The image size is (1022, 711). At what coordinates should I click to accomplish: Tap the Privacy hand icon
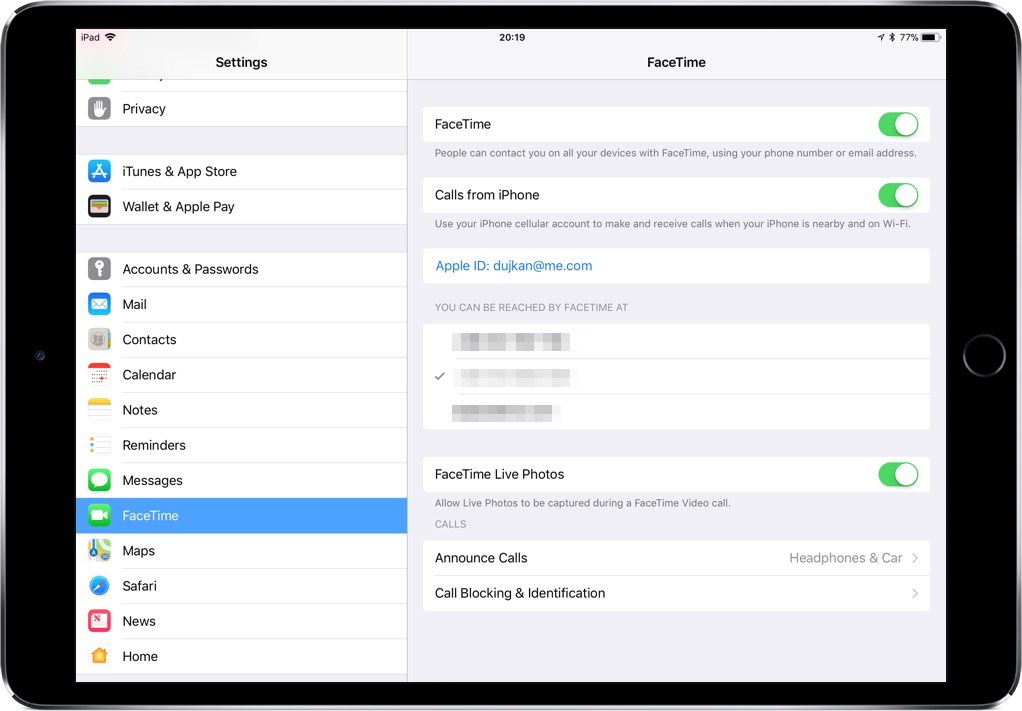point(99,109)
